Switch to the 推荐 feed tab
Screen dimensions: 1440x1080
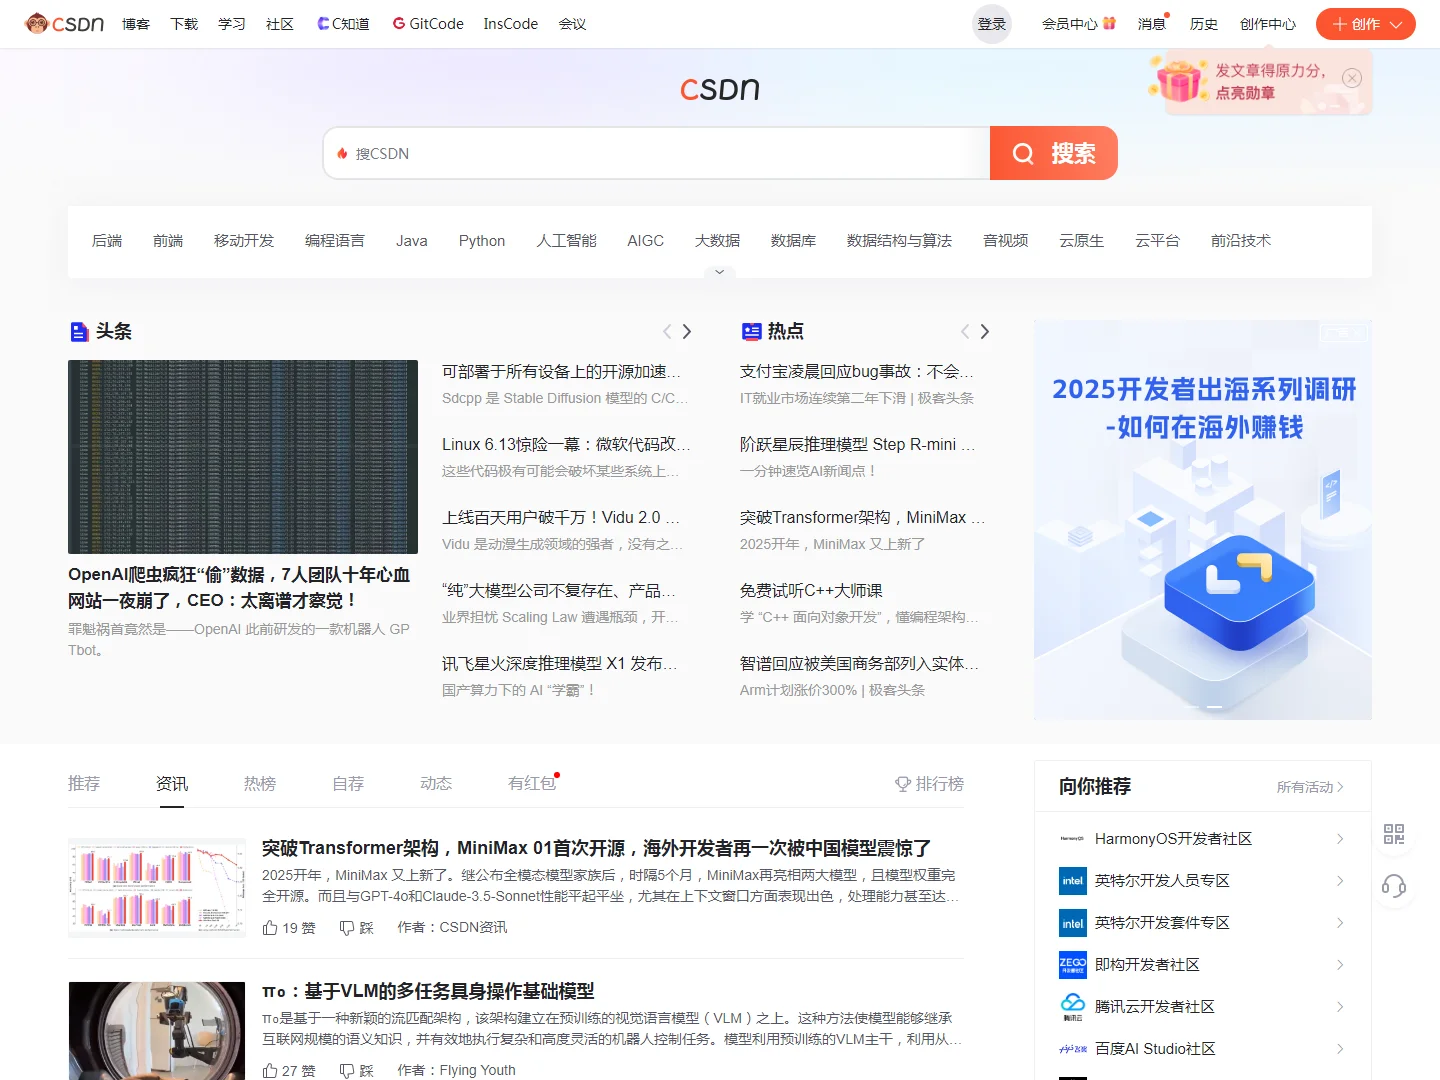[x=84, y=784]
